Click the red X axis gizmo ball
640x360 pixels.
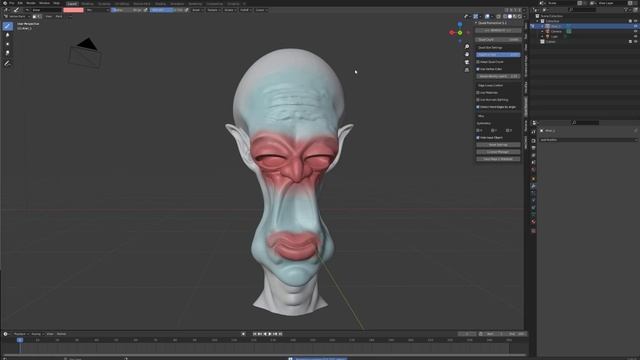pyautogui.click(x=452, y=33)
